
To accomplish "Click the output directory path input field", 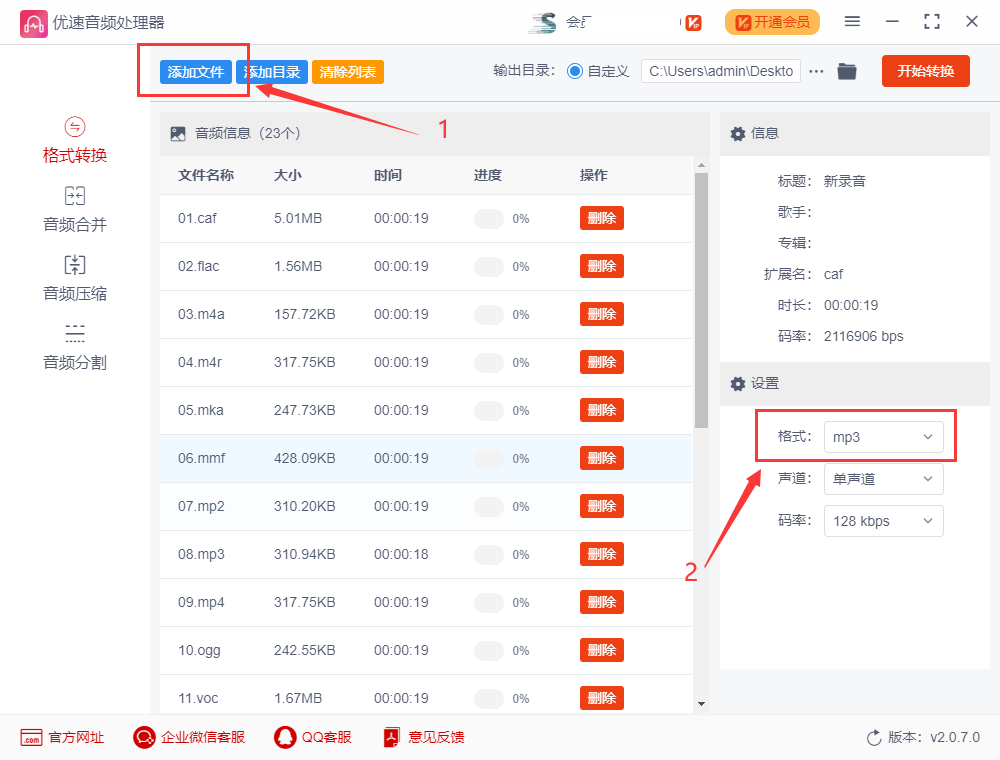I will click(x=720, y=71).
